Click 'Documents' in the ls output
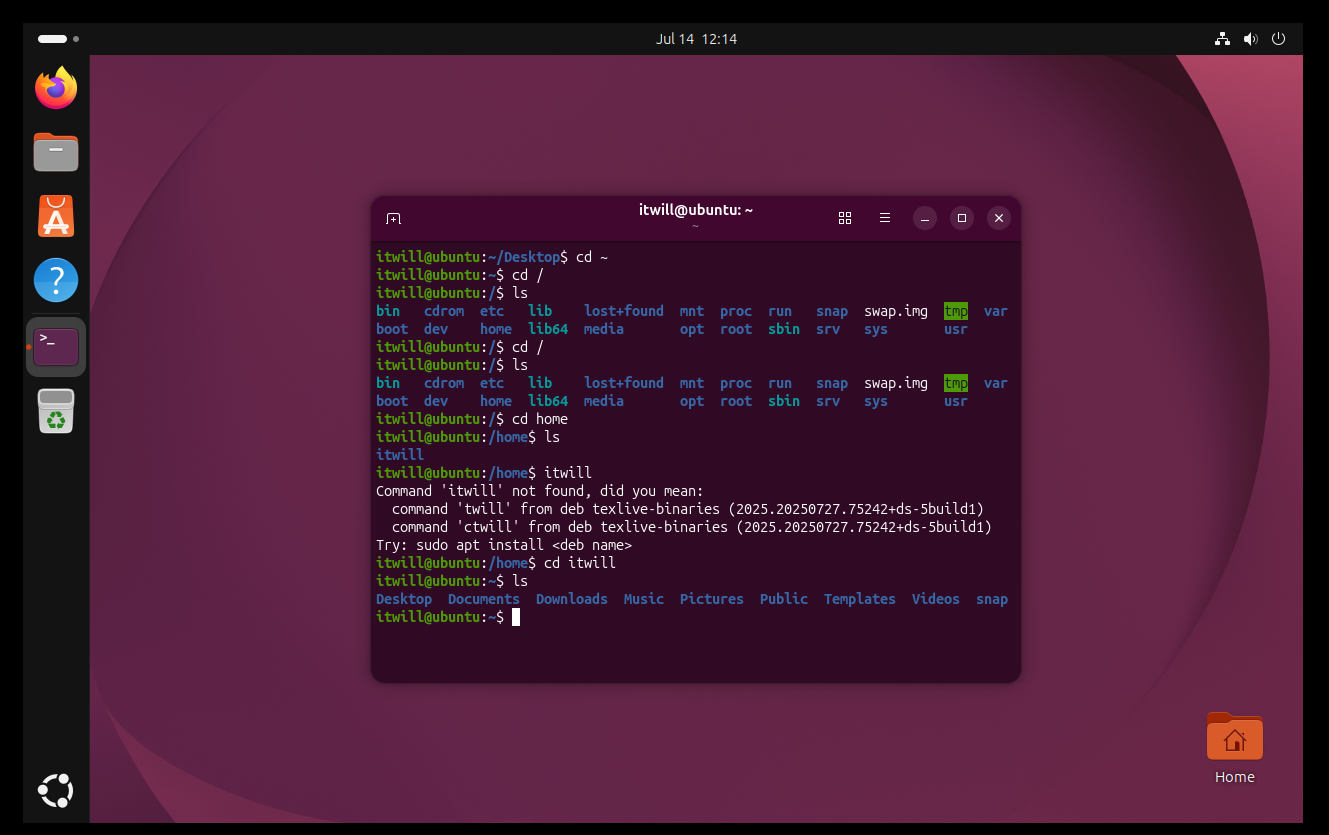 484,599
